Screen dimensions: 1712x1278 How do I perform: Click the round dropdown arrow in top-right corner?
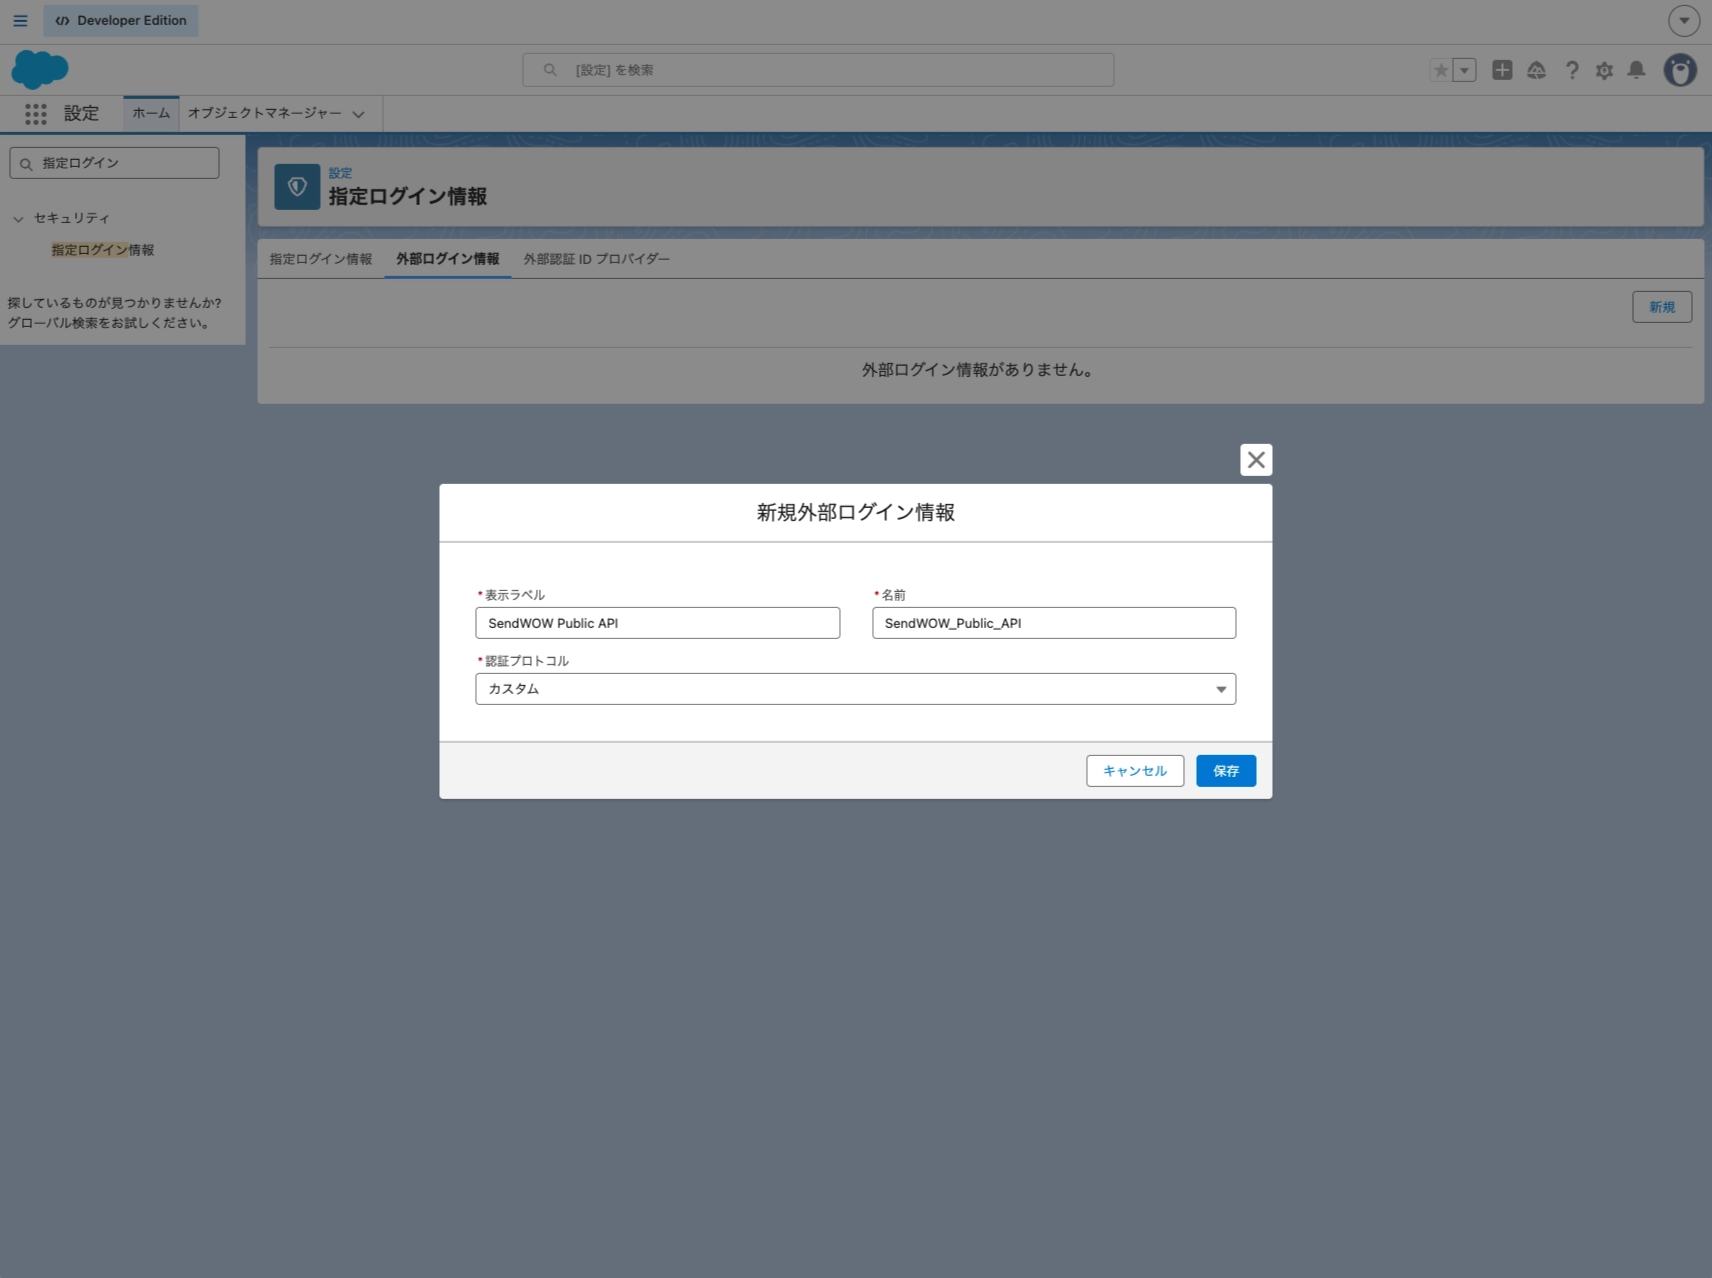click(1684, 20)
